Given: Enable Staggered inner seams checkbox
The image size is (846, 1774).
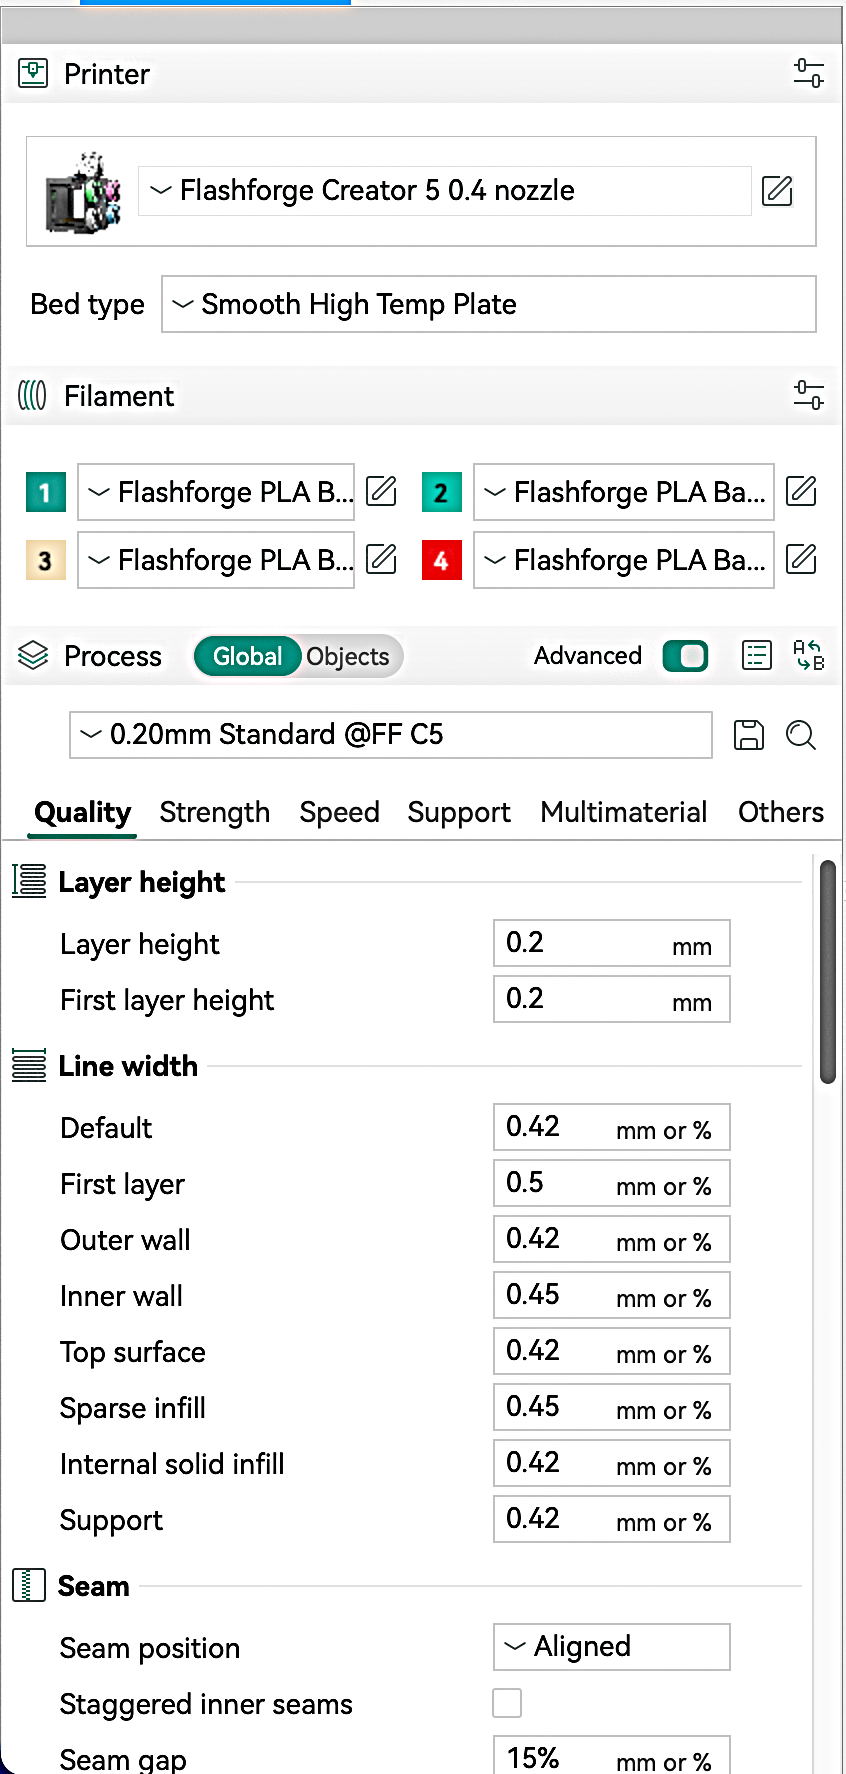Looking at the screenshot, I should click(507, 1703).
